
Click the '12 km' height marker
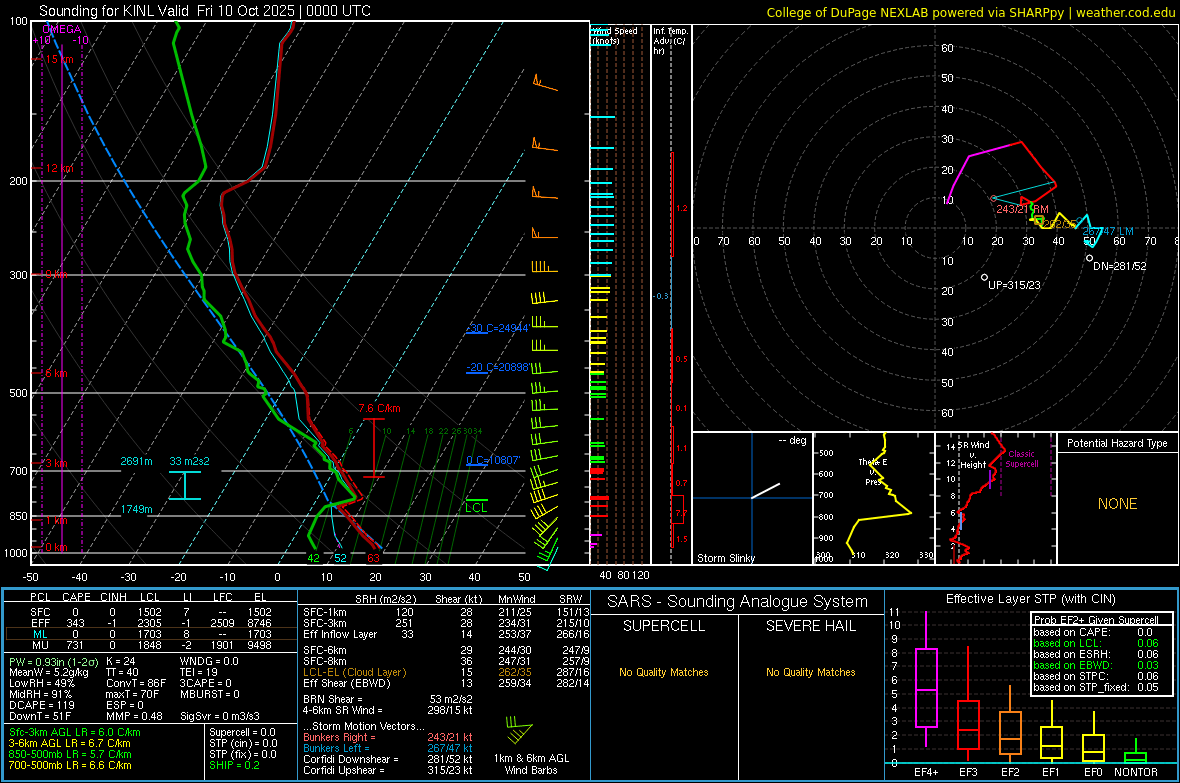(59, 168)
